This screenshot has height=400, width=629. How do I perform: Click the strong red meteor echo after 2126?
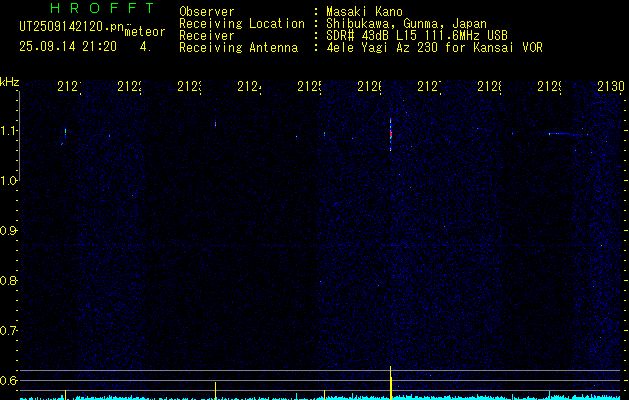(390, 134)
